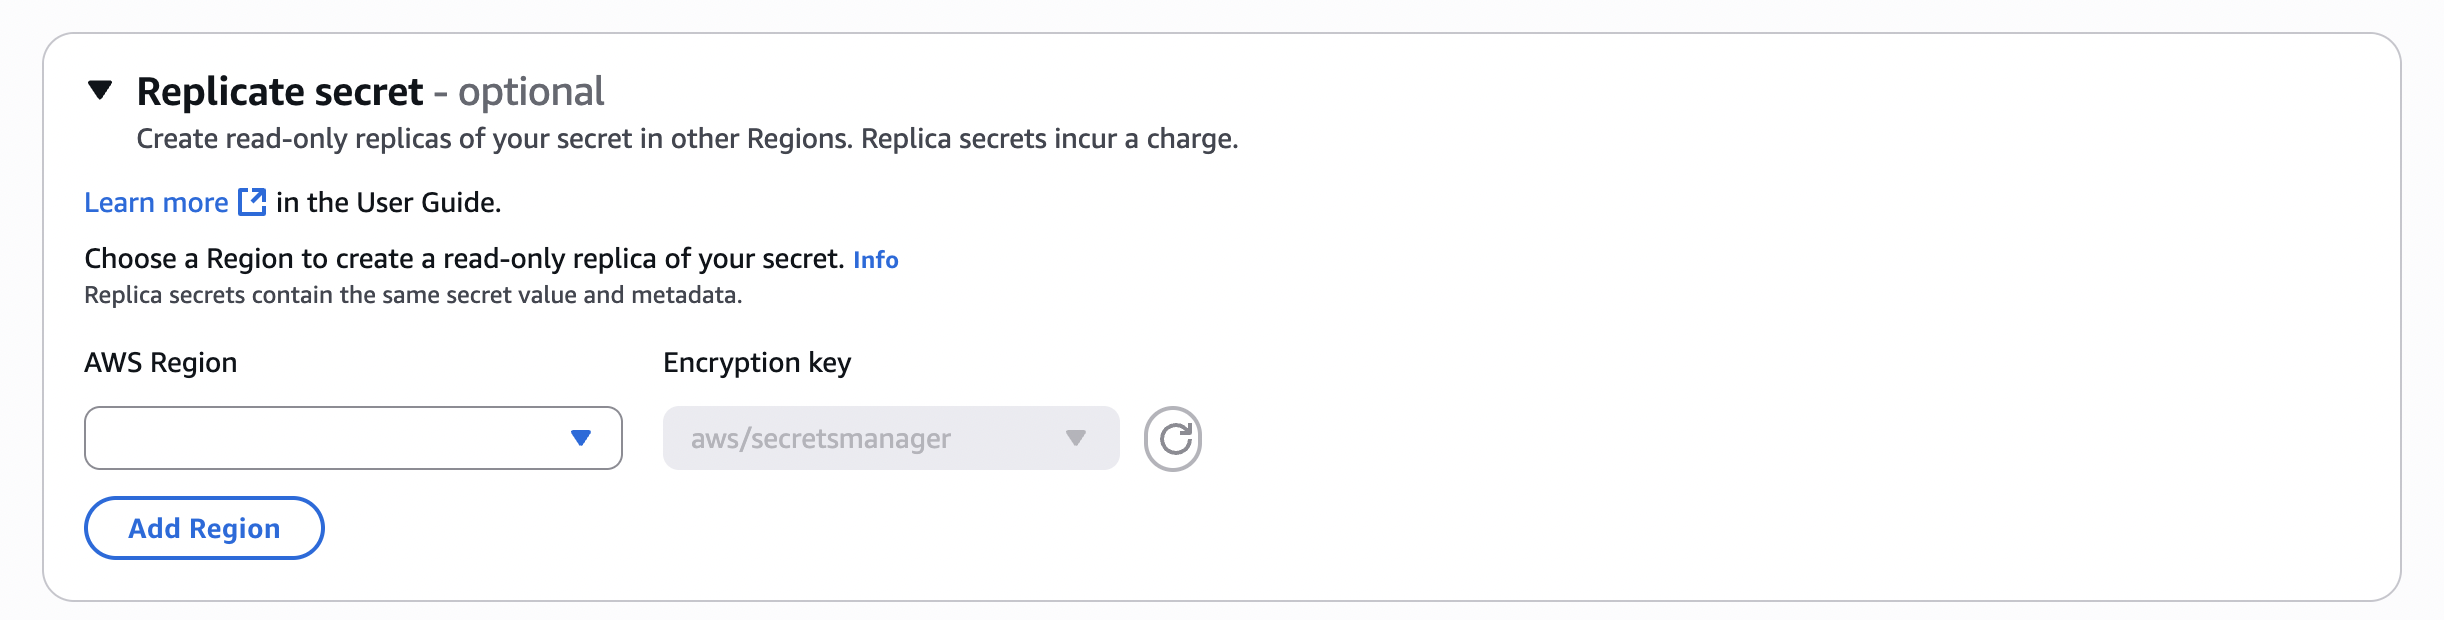Collapse the Replicate secret section triangle
Viewport: 2444px width, 620px height.
tap(100, 91)
